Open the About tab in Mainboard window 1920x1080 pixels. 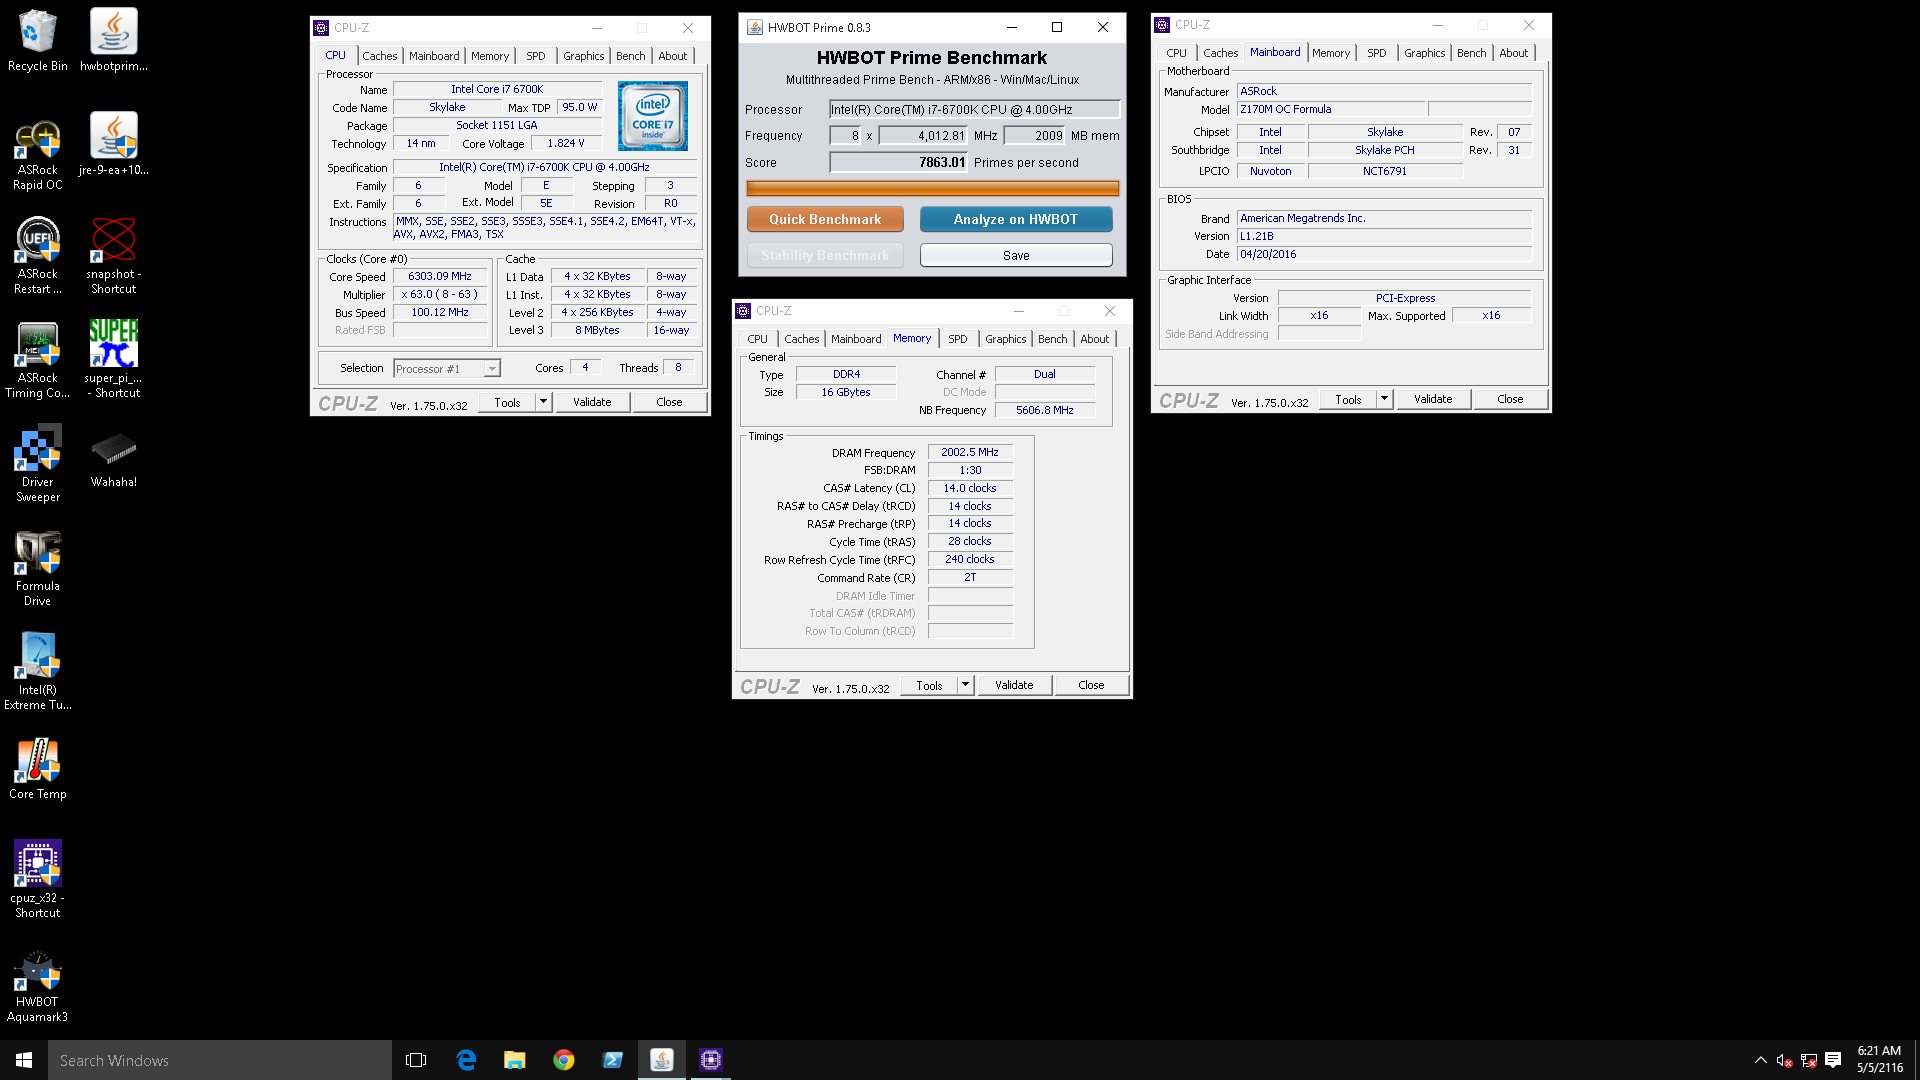tap(1514, 53)
